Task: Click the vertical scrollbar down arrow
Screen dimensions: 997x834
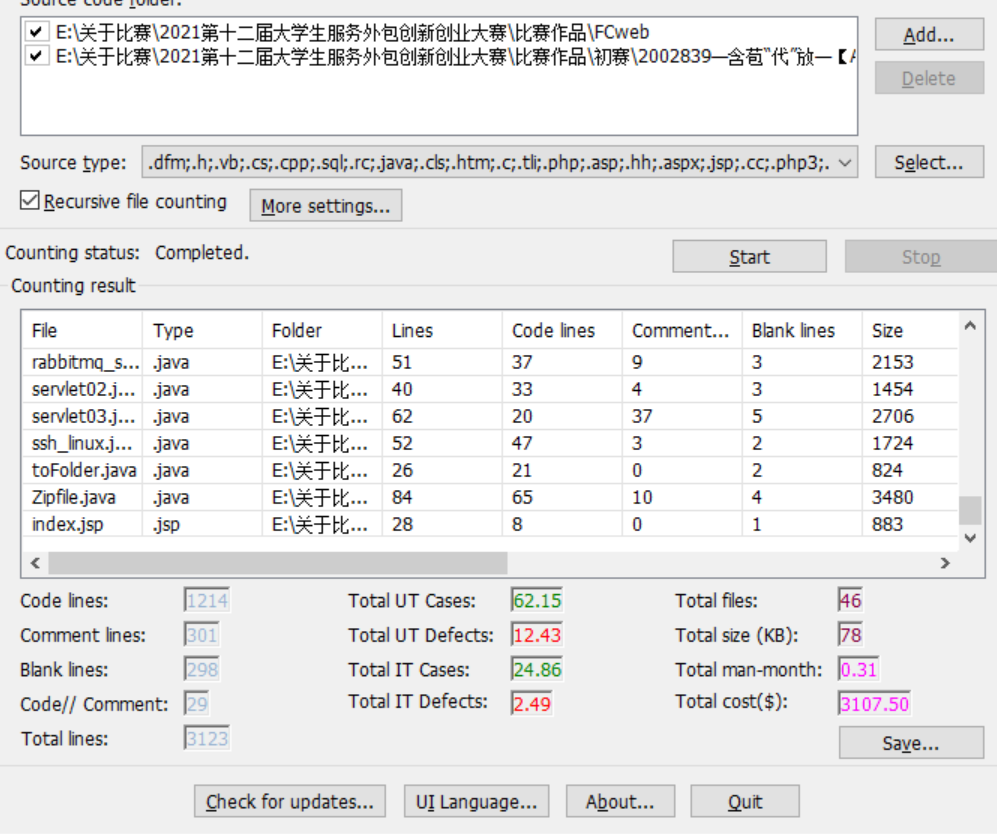Action: tap(970, 538)
